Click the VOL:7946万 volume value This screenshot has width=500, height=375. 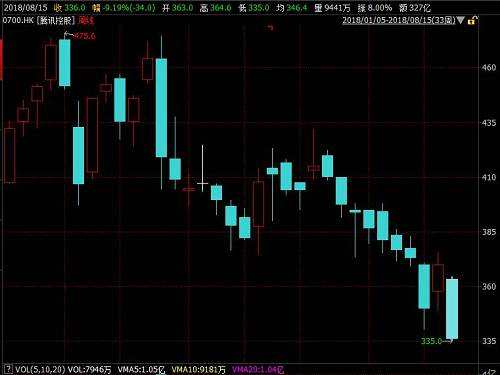point(89,369)
